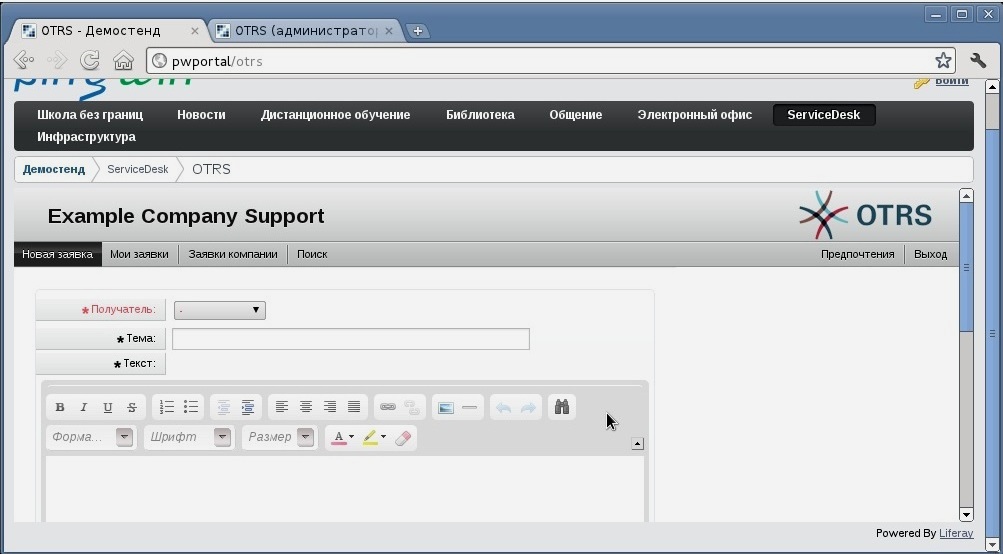Screen dimensions: 1003x554
Task: Bookmark this page with the star
Action: click(x=943, y=61)
